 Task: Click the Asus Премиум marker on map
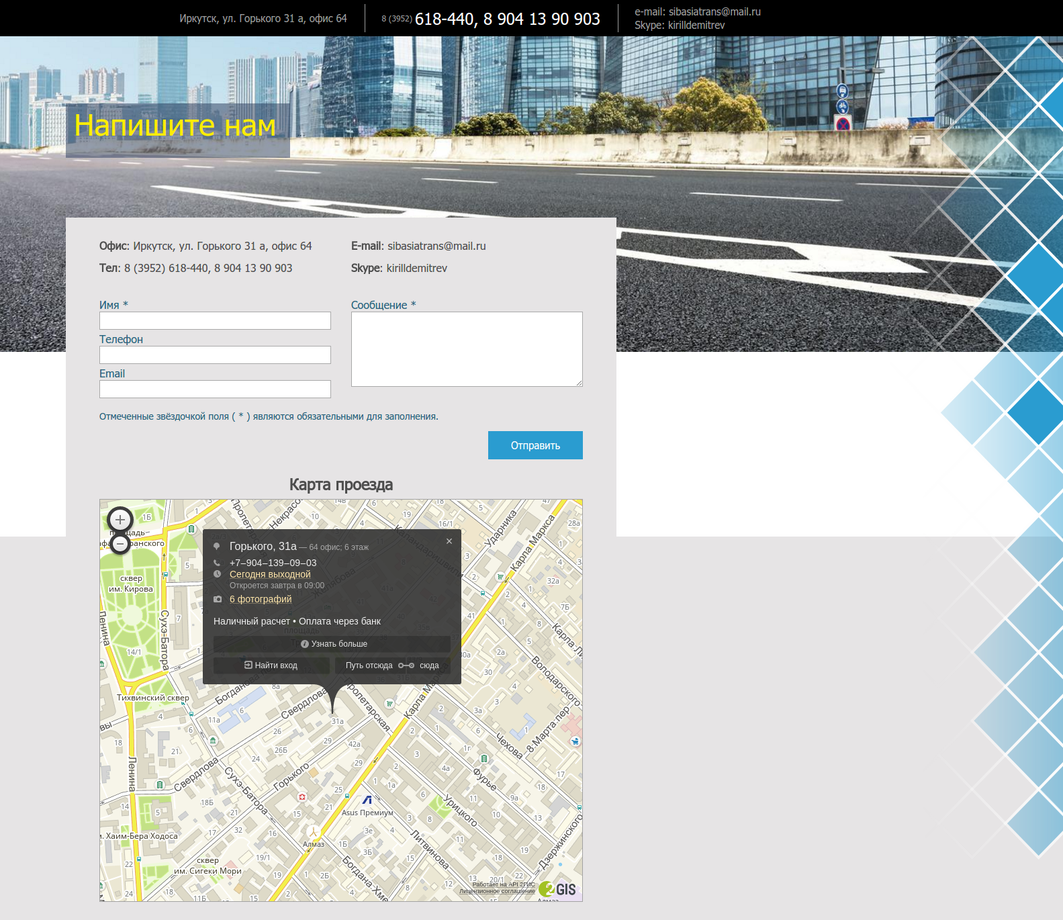pos(367,801)
